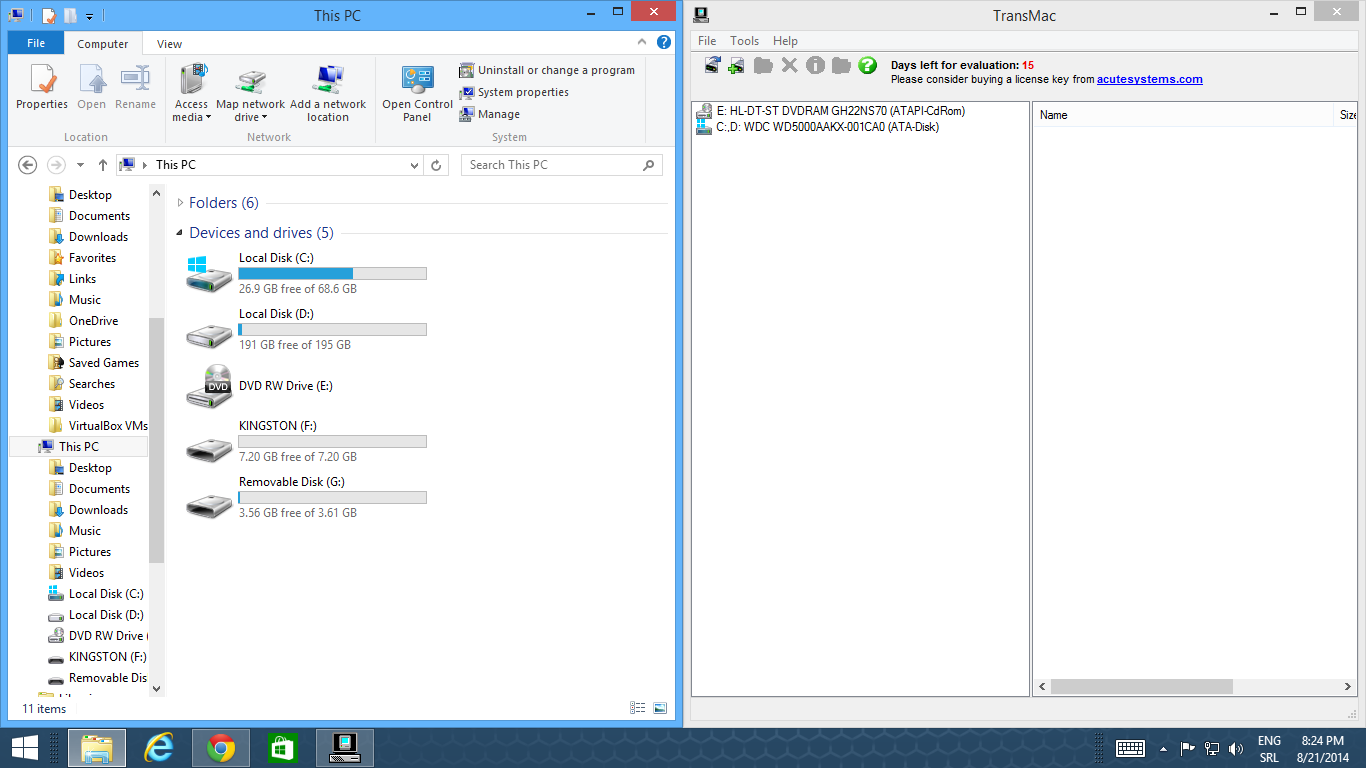The width and height of the screenshot is (1366, 768).
Task: Click the Local Disk (C:) capacity bar
Action: pyautogui.click(x=332, y=273)
